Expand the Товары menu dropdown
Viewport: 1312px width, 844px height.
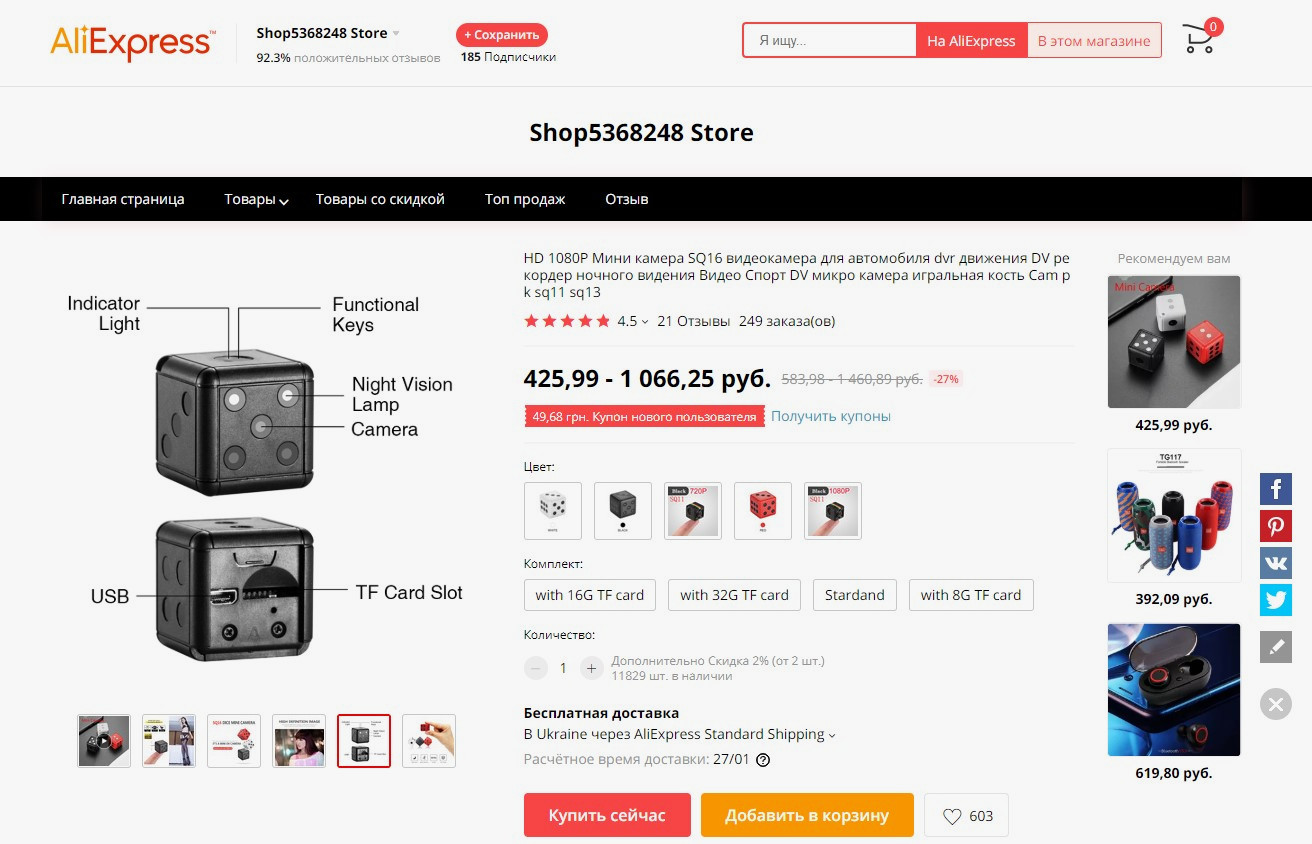(256, 199)
